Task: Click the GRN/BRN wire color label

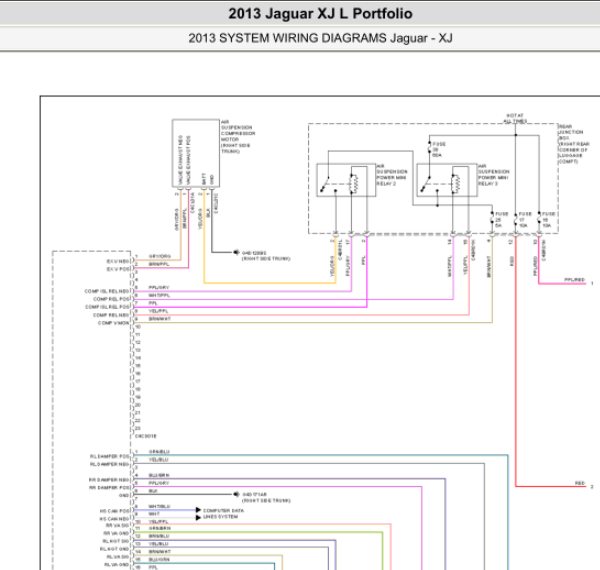Action: click(160, 528)
